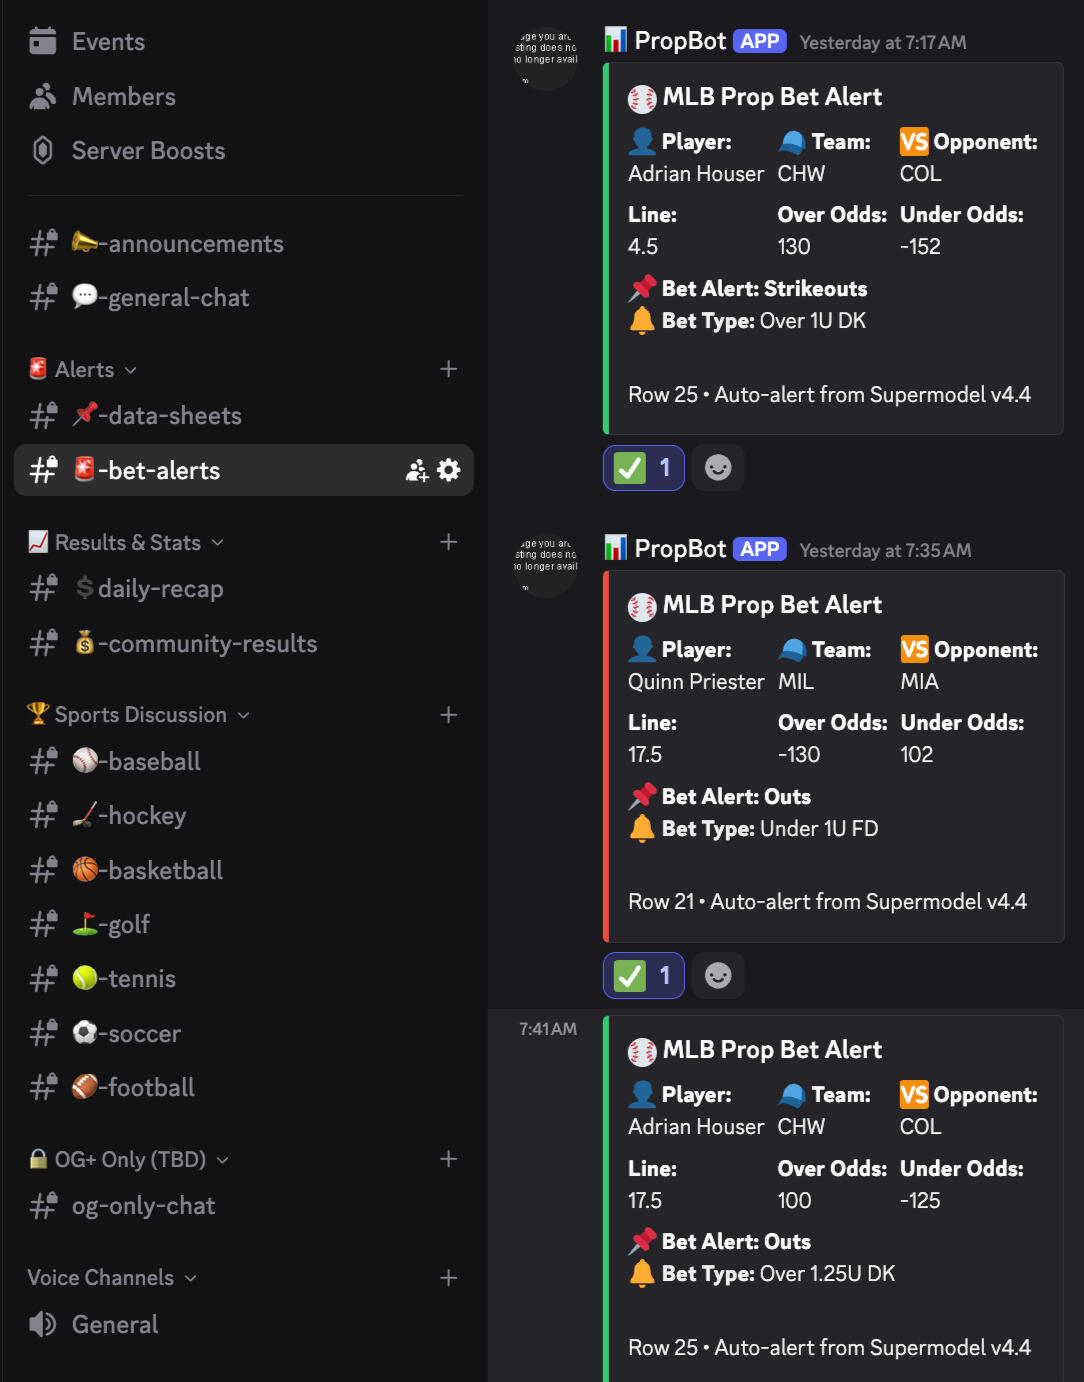Add channel under Sports Discussion category
The image size is (1084, 1382).
tap(449, 714)
